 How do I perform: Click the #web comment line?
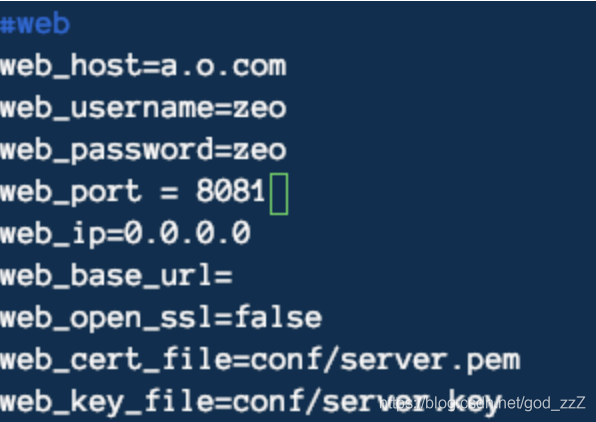tap(35, 24)
